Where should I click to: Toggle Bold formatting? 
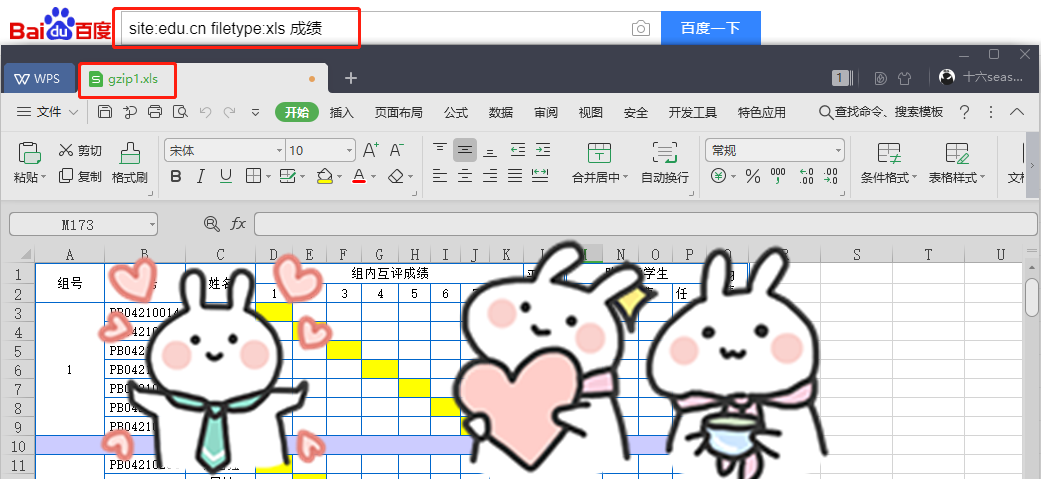click(176, 176)
